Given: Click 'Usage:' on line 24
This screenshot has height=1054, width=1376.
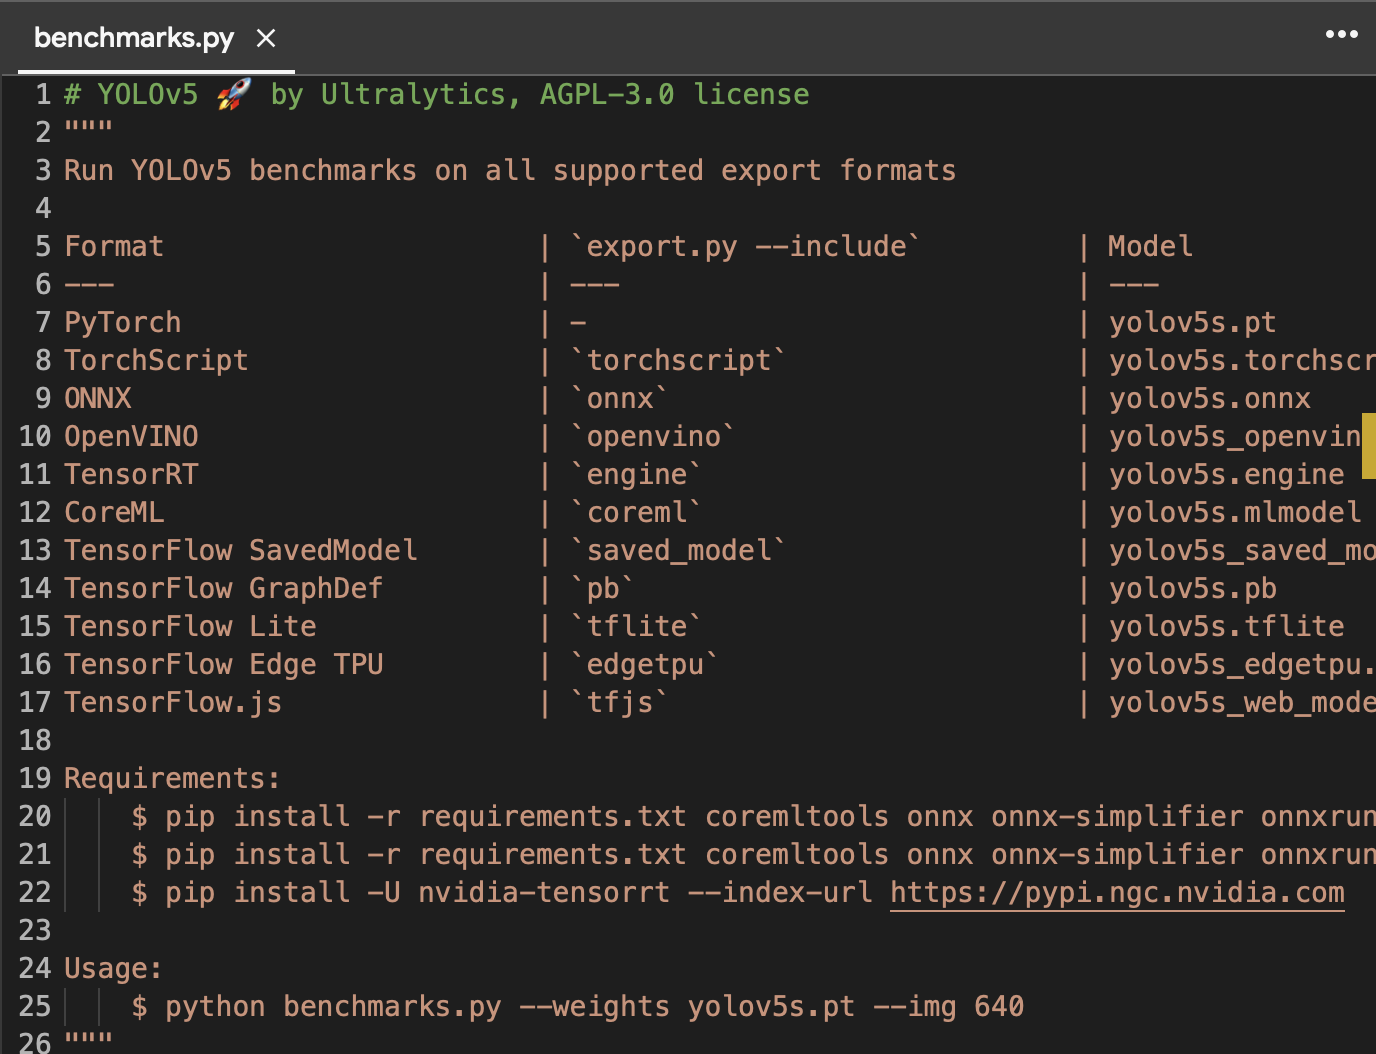Looking at the screenshot, I should pos(113,968).
